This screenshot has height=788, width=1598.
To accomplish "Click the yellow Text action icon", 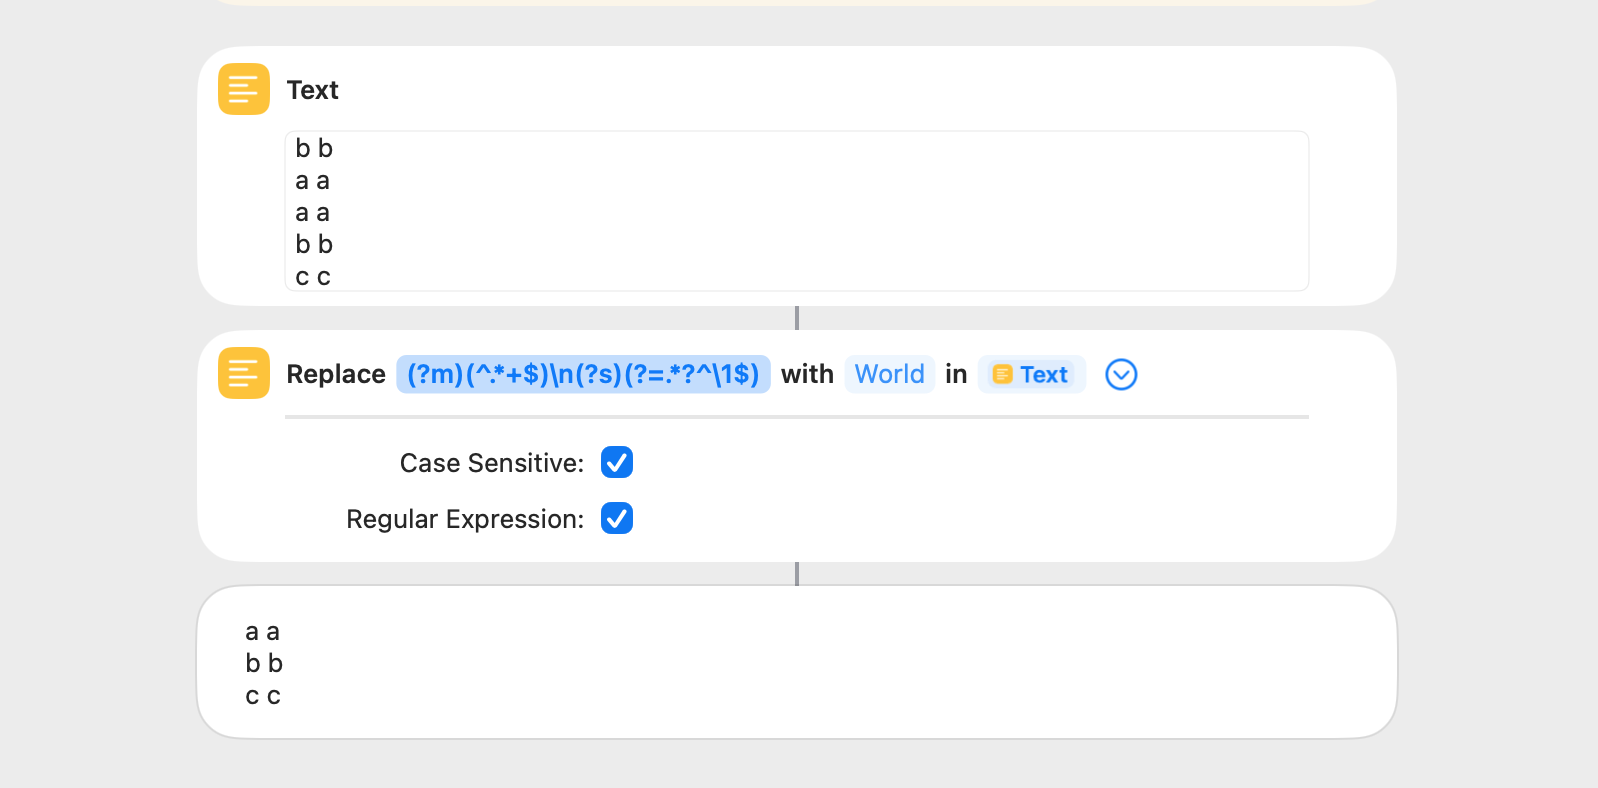I will tap(243, 89).
